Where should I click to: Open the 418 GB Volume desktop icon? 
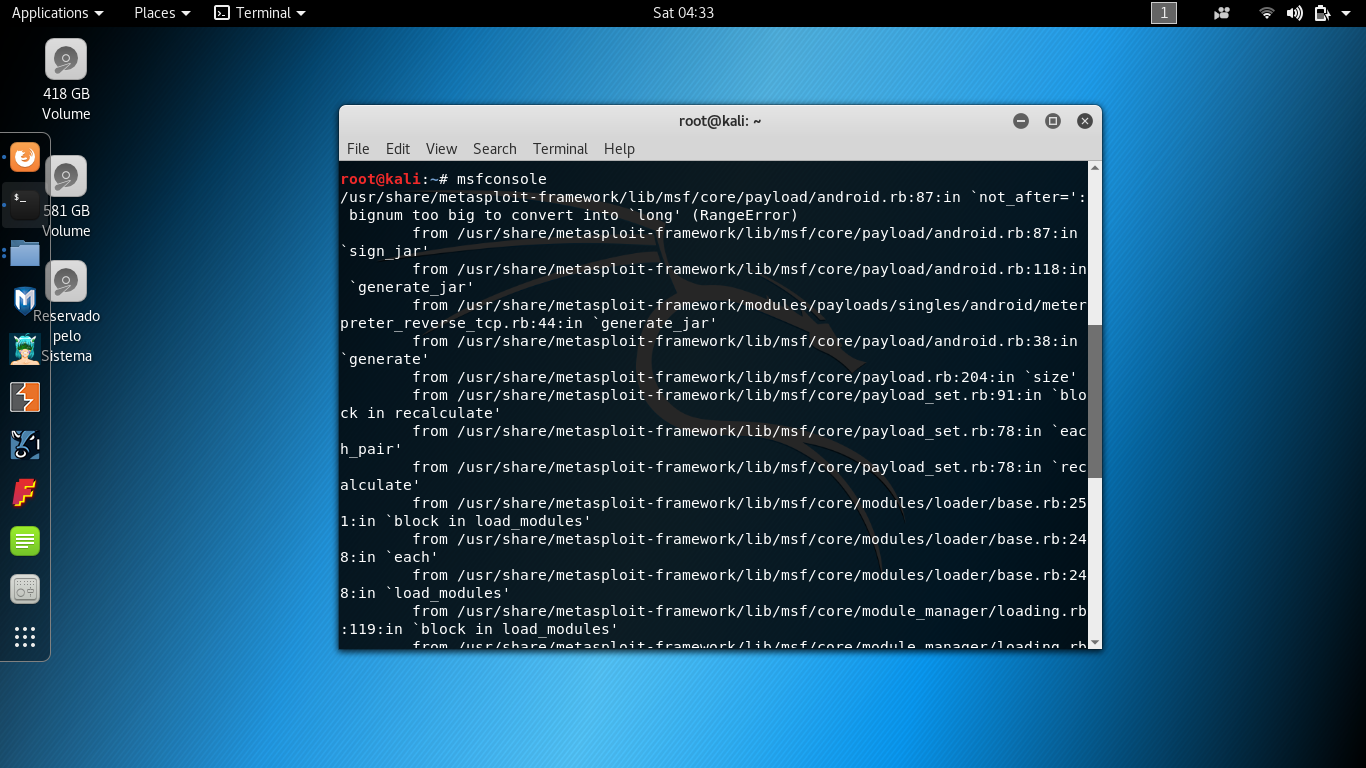pos(66,60)
